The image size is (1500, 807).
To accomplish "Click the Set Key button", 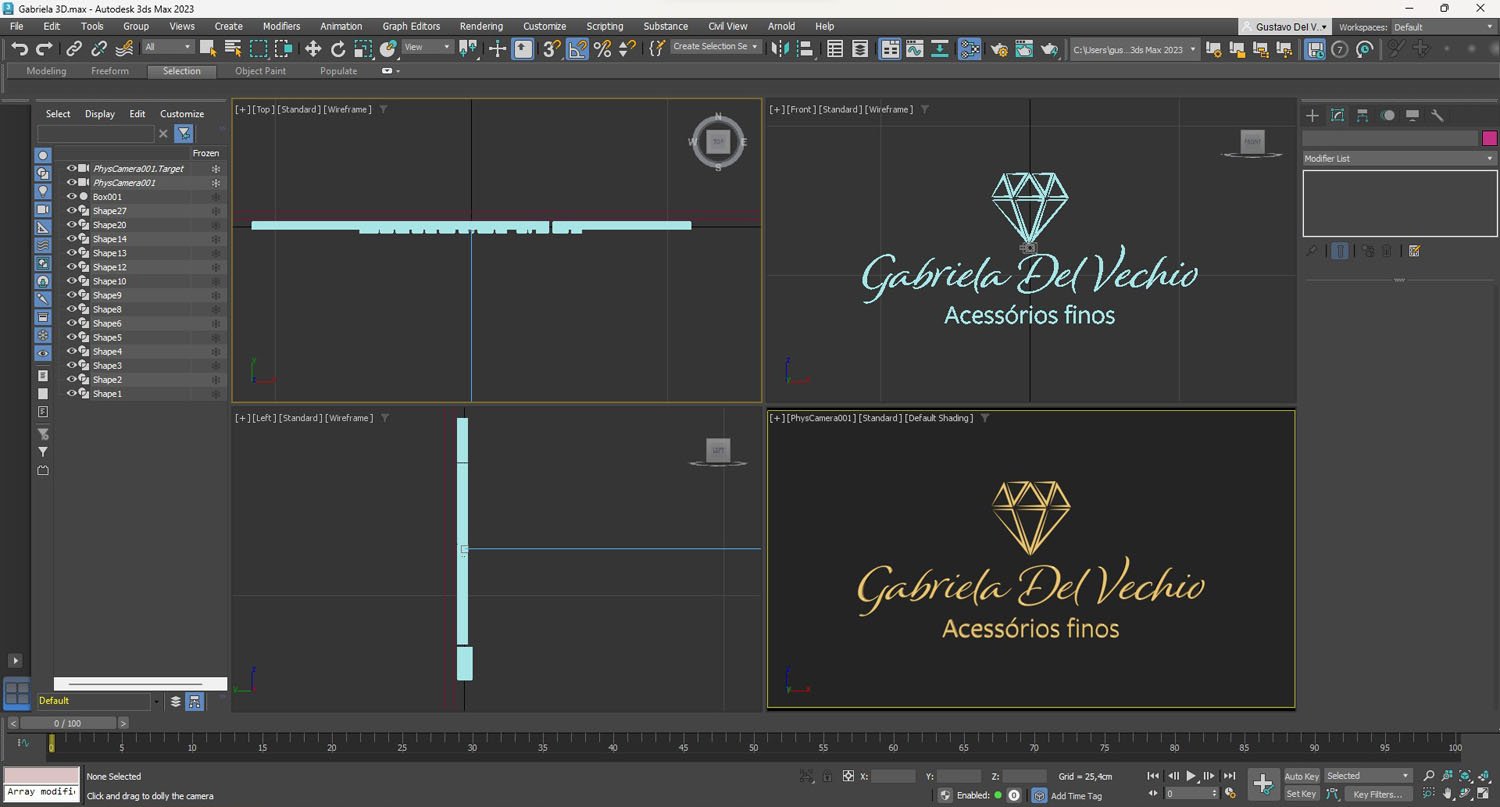I will 1301,794.
